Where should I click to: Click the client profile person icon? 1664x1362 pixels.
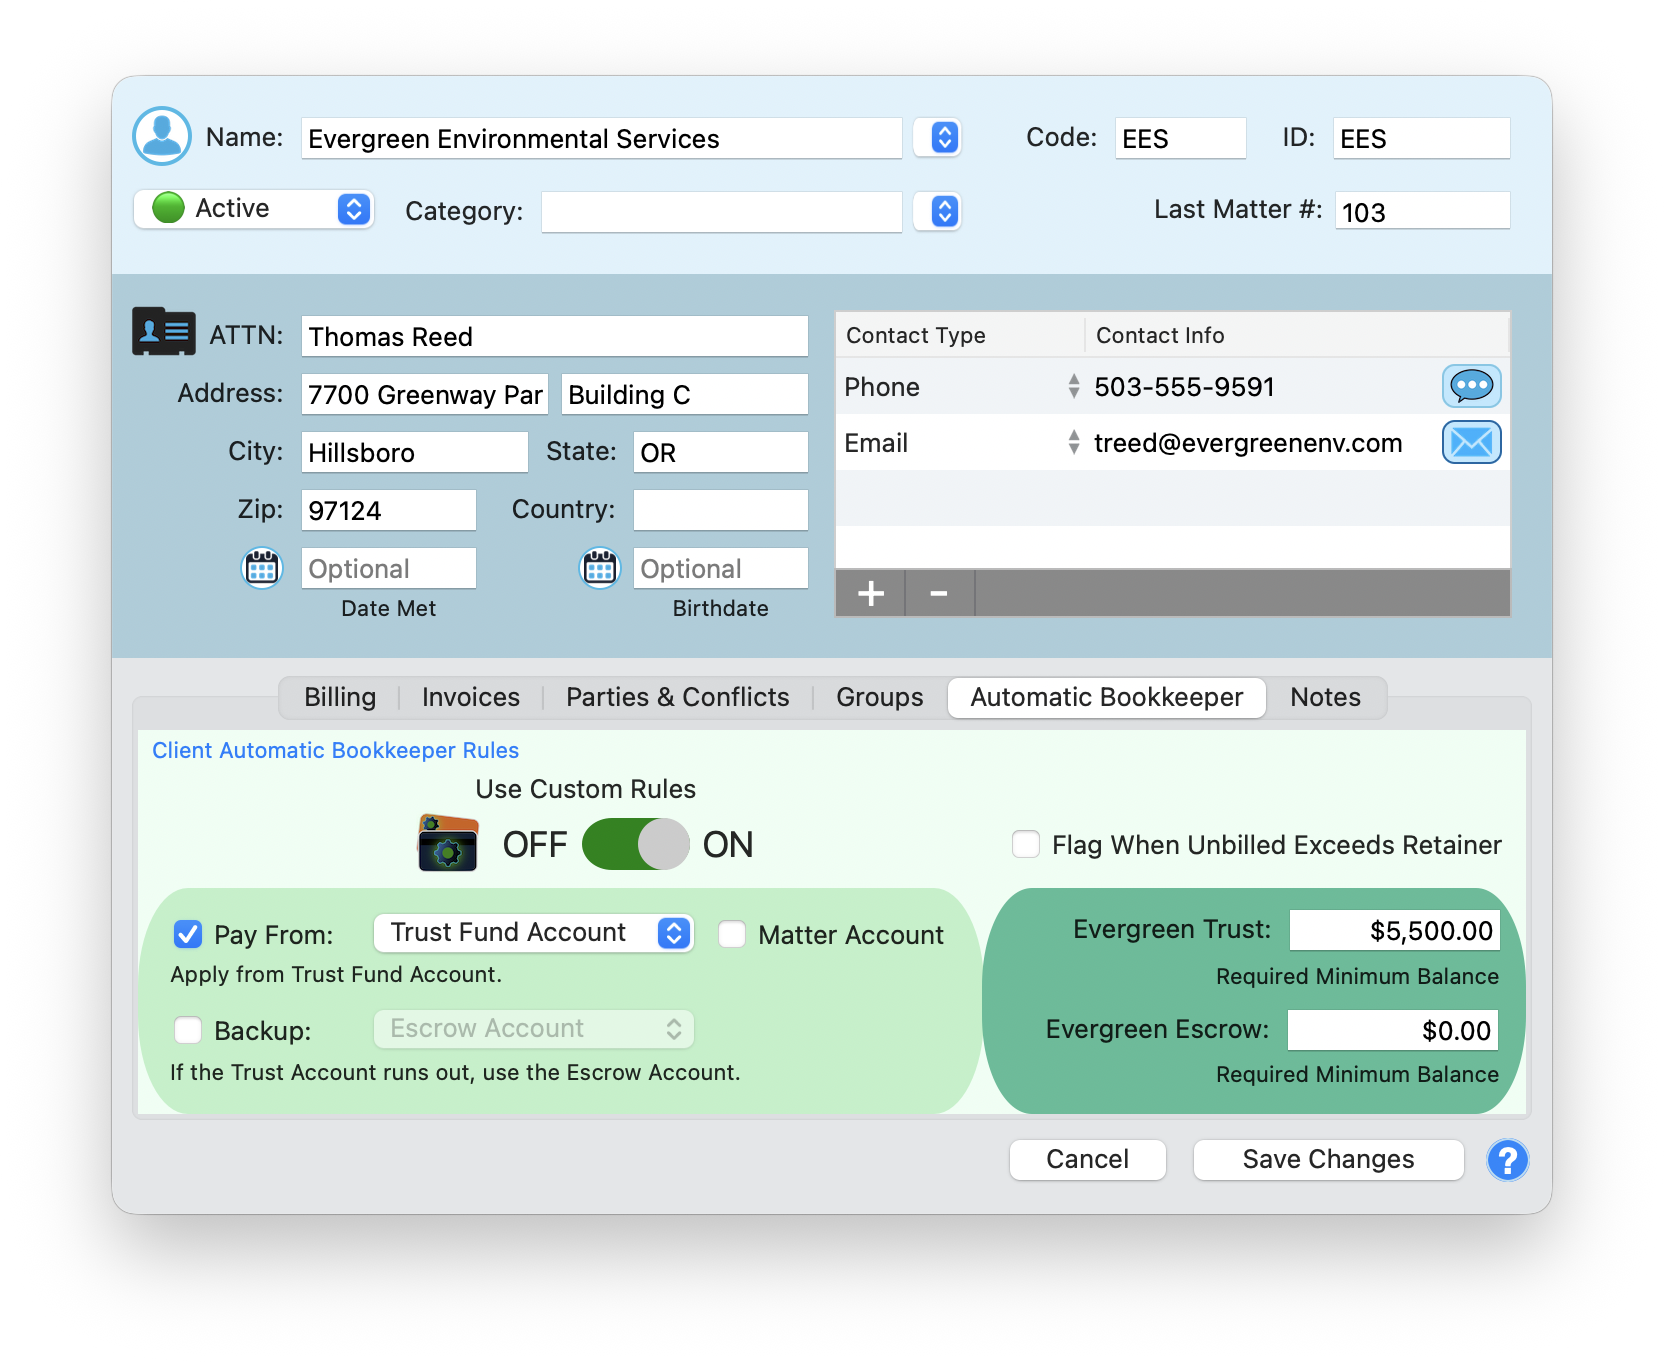point(161,135)
